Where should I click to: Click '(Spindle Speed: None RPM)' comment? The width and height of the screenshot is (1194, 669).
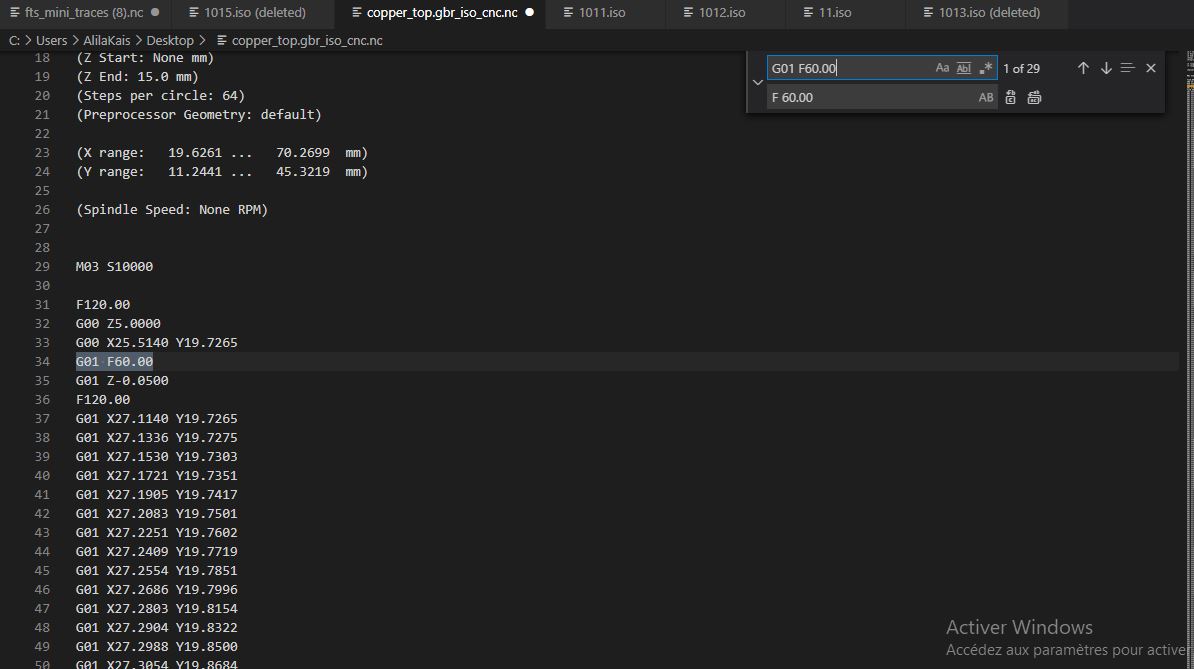(x=172, y=209)
